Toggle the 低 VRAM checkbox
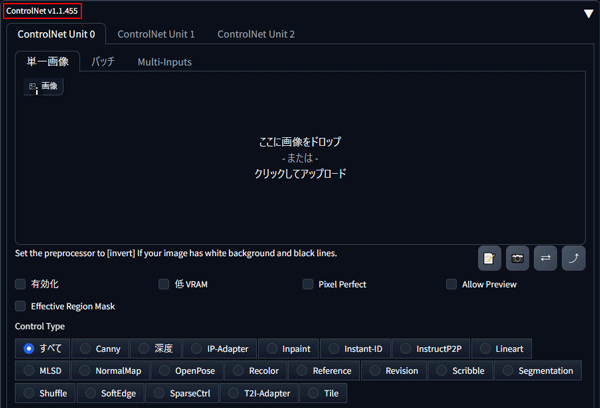This screenshot has width=600, height=408. tap(164, 284)
